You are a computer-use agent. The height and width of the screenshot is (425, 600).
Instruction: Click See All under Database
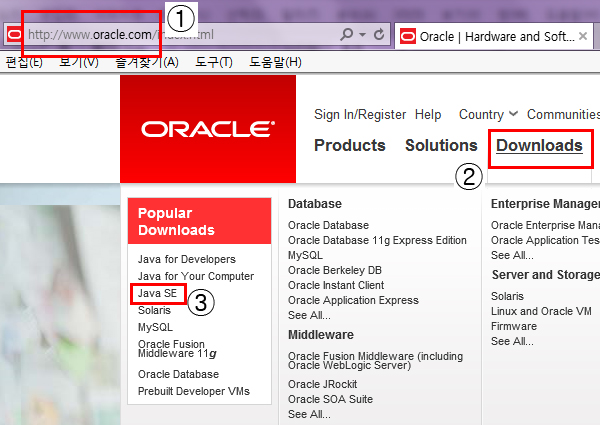click(x=309, y=315)
